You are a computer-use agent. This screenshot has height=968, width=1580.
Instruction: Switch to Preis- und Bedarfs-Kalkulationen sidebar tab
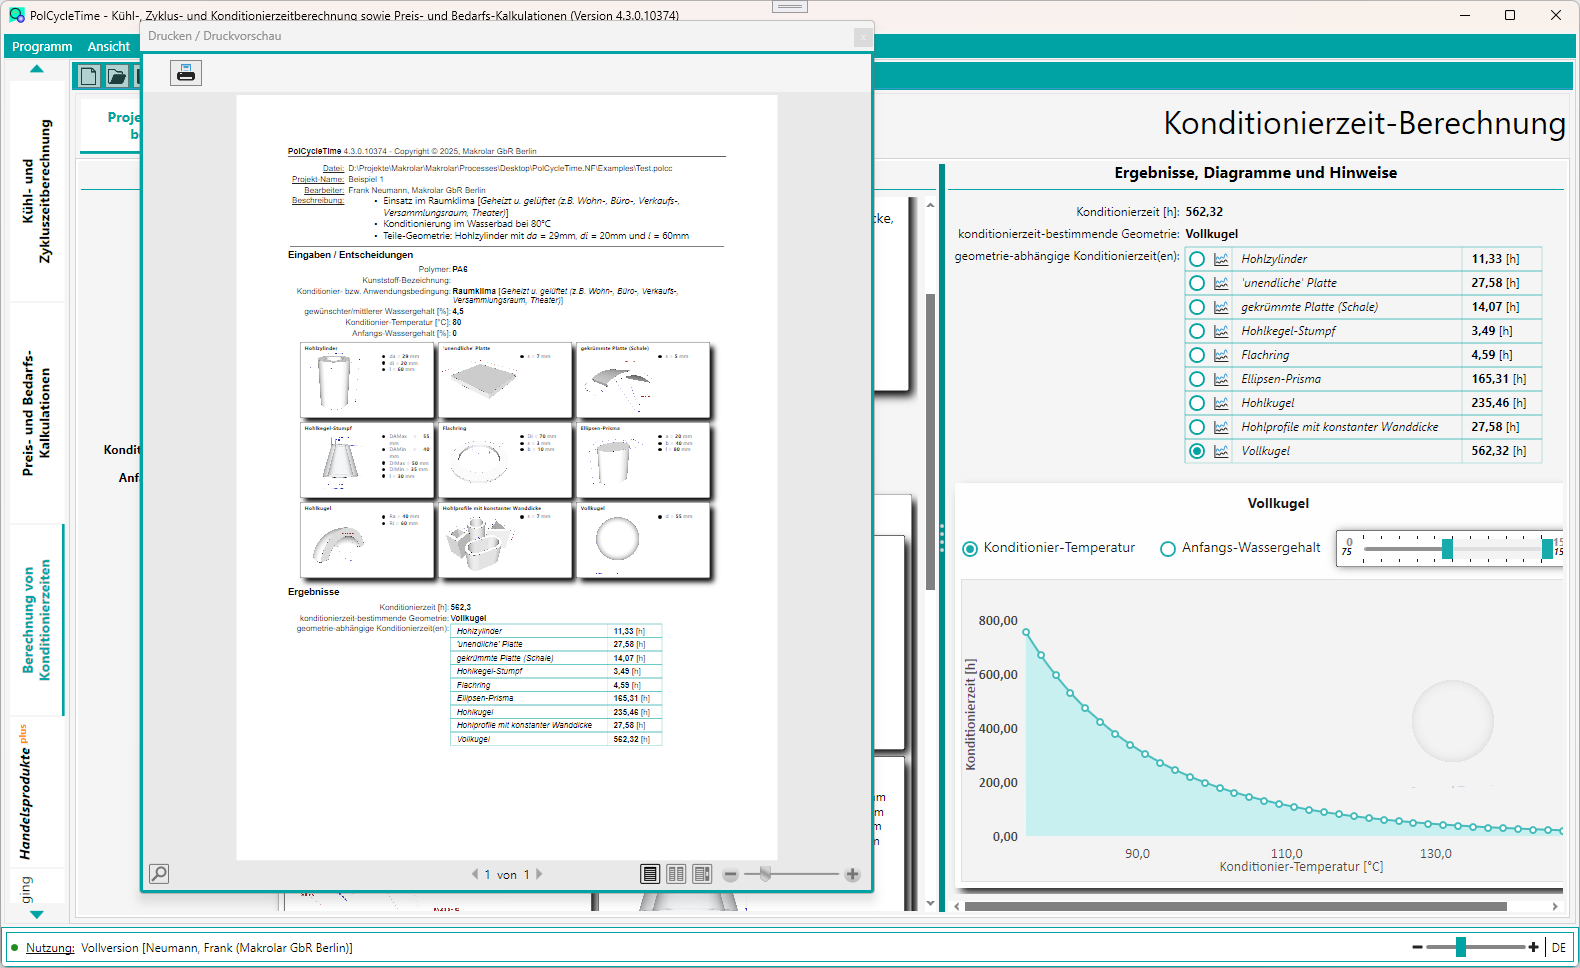pyautogui.click(x=36, y=413)
